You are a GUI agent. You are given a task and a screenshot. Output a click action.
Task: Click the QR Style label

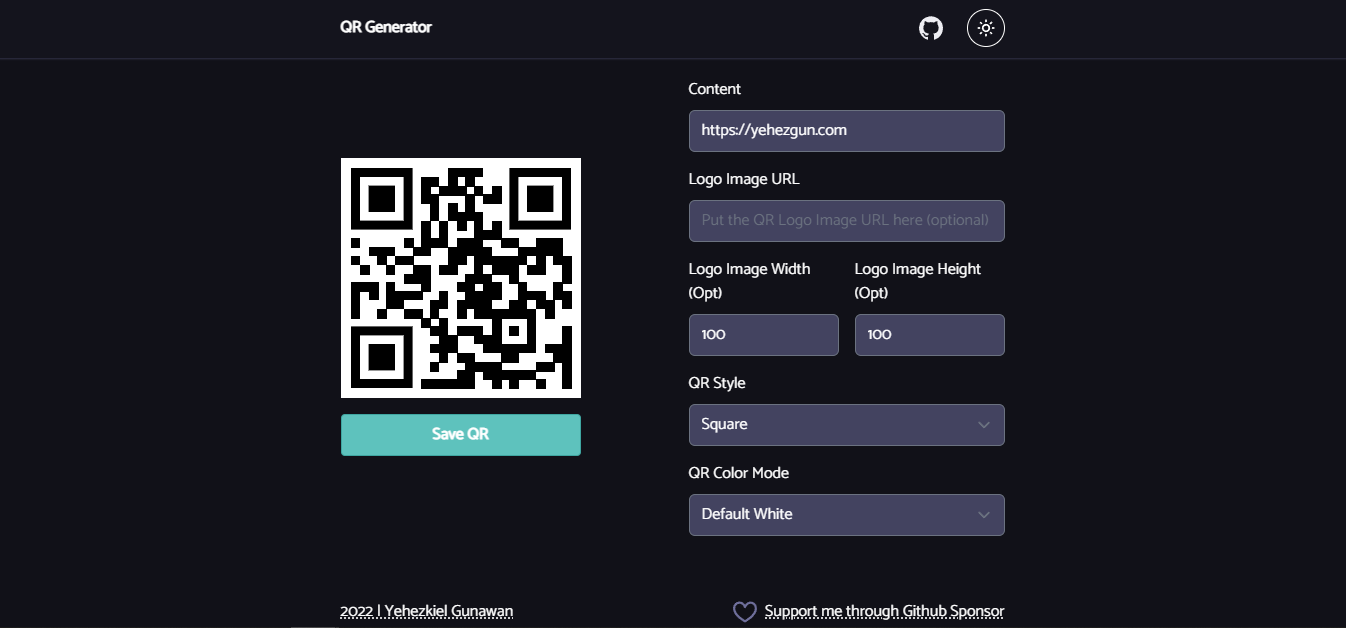[717, 383]
